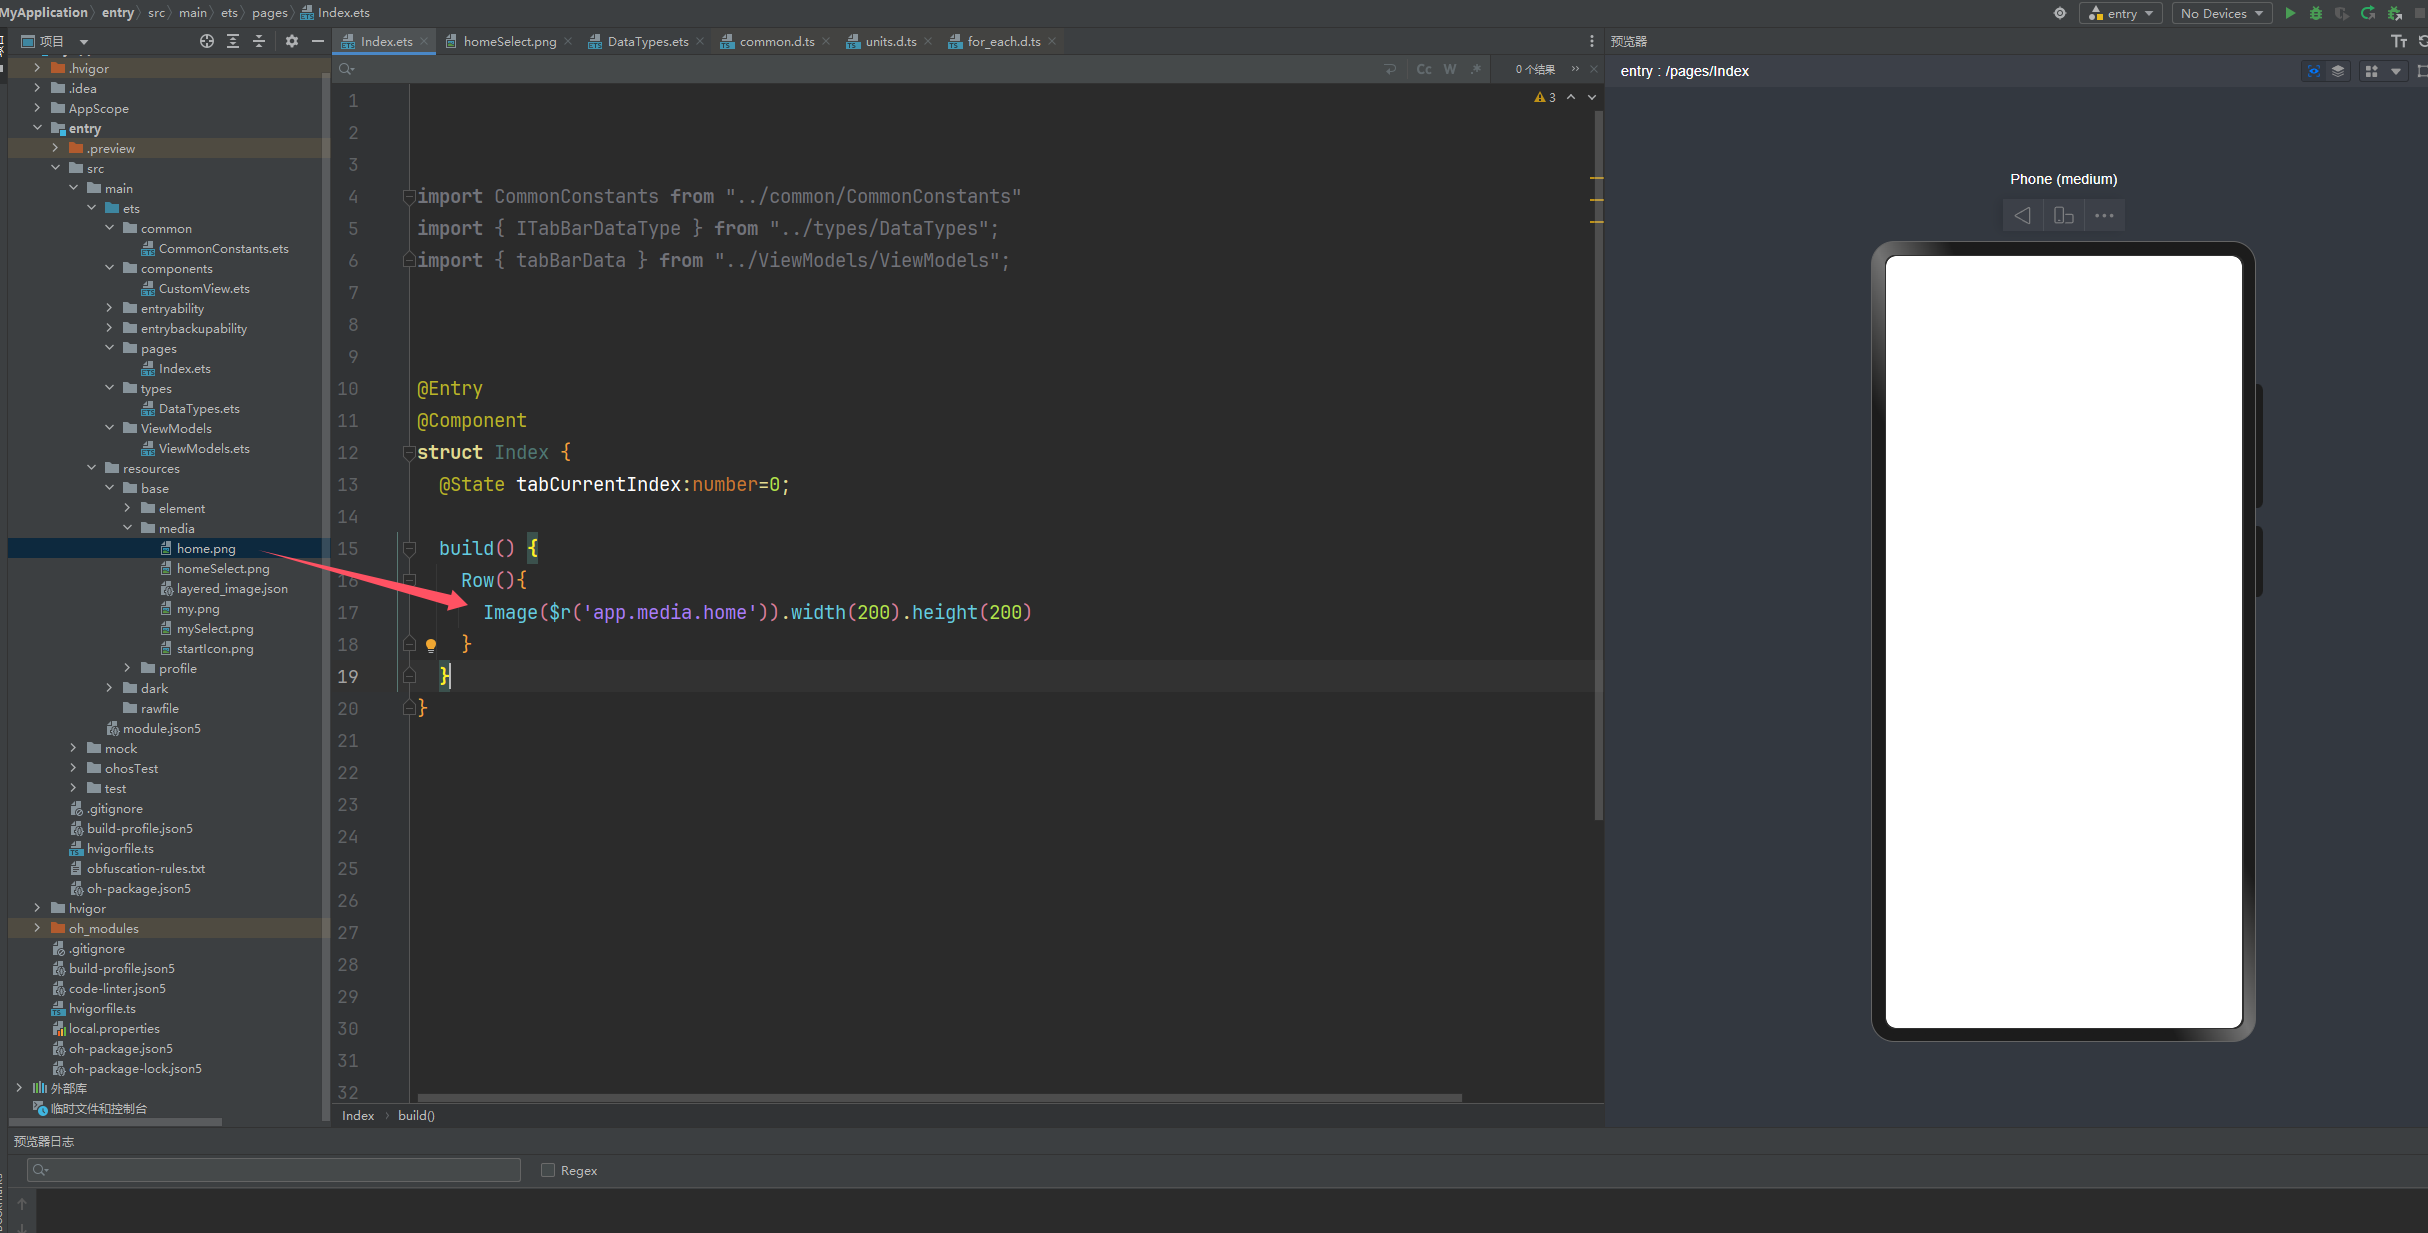Open the Project panel gear options
Viewport: 2428px width, 1233px height.
click(292, 41)
